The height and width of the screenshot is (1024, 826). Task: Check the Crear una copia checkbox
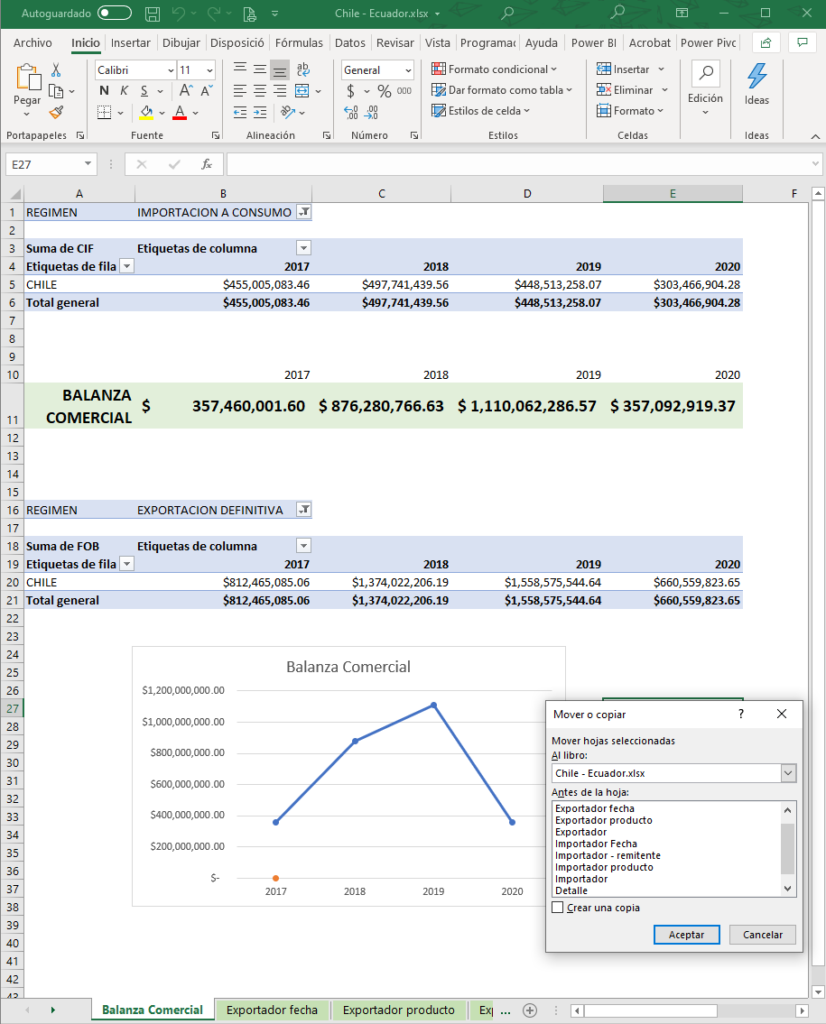557,908
